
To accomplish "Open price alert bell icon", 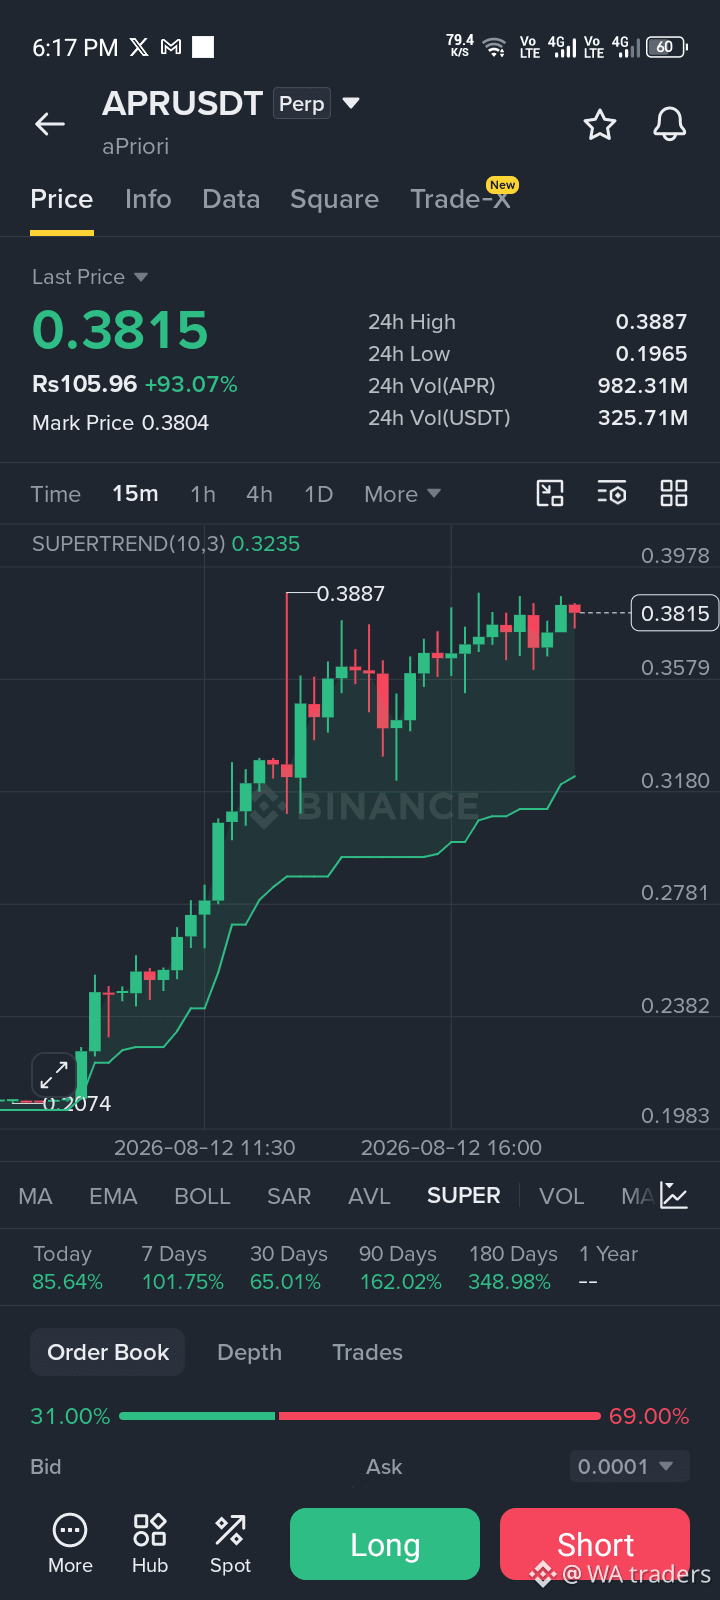I will 670,125.
